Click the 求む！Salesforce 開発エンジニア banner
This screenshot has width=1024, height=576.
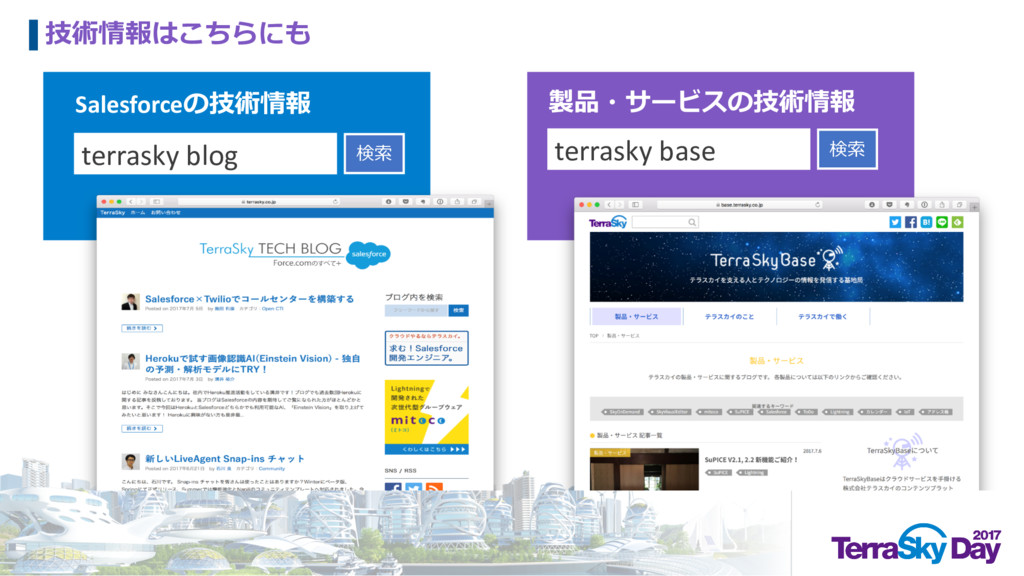pyautogui.click(x=426, y=348)
